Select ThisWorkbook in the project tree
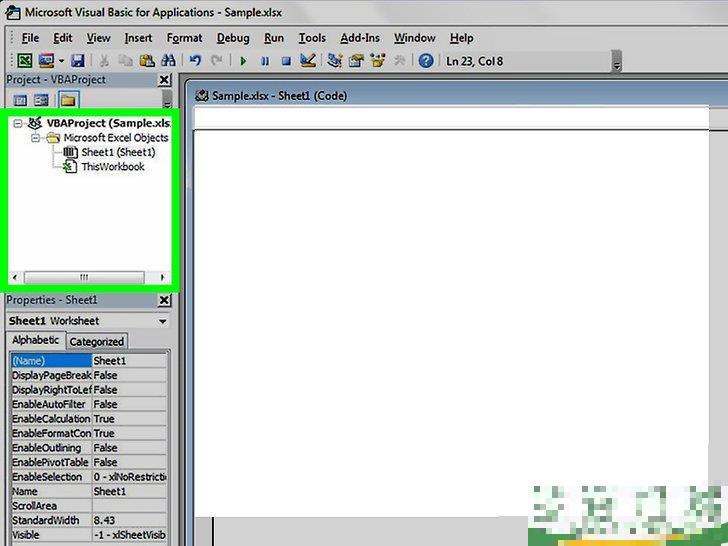The height and width of the screenshot is (546, 728). tap(112, 167)
